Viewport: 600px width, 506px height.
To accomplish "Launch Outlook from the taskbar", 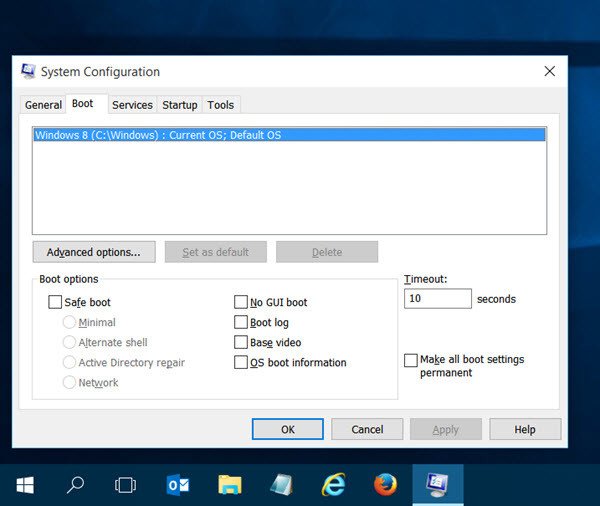I will point(178,485).
